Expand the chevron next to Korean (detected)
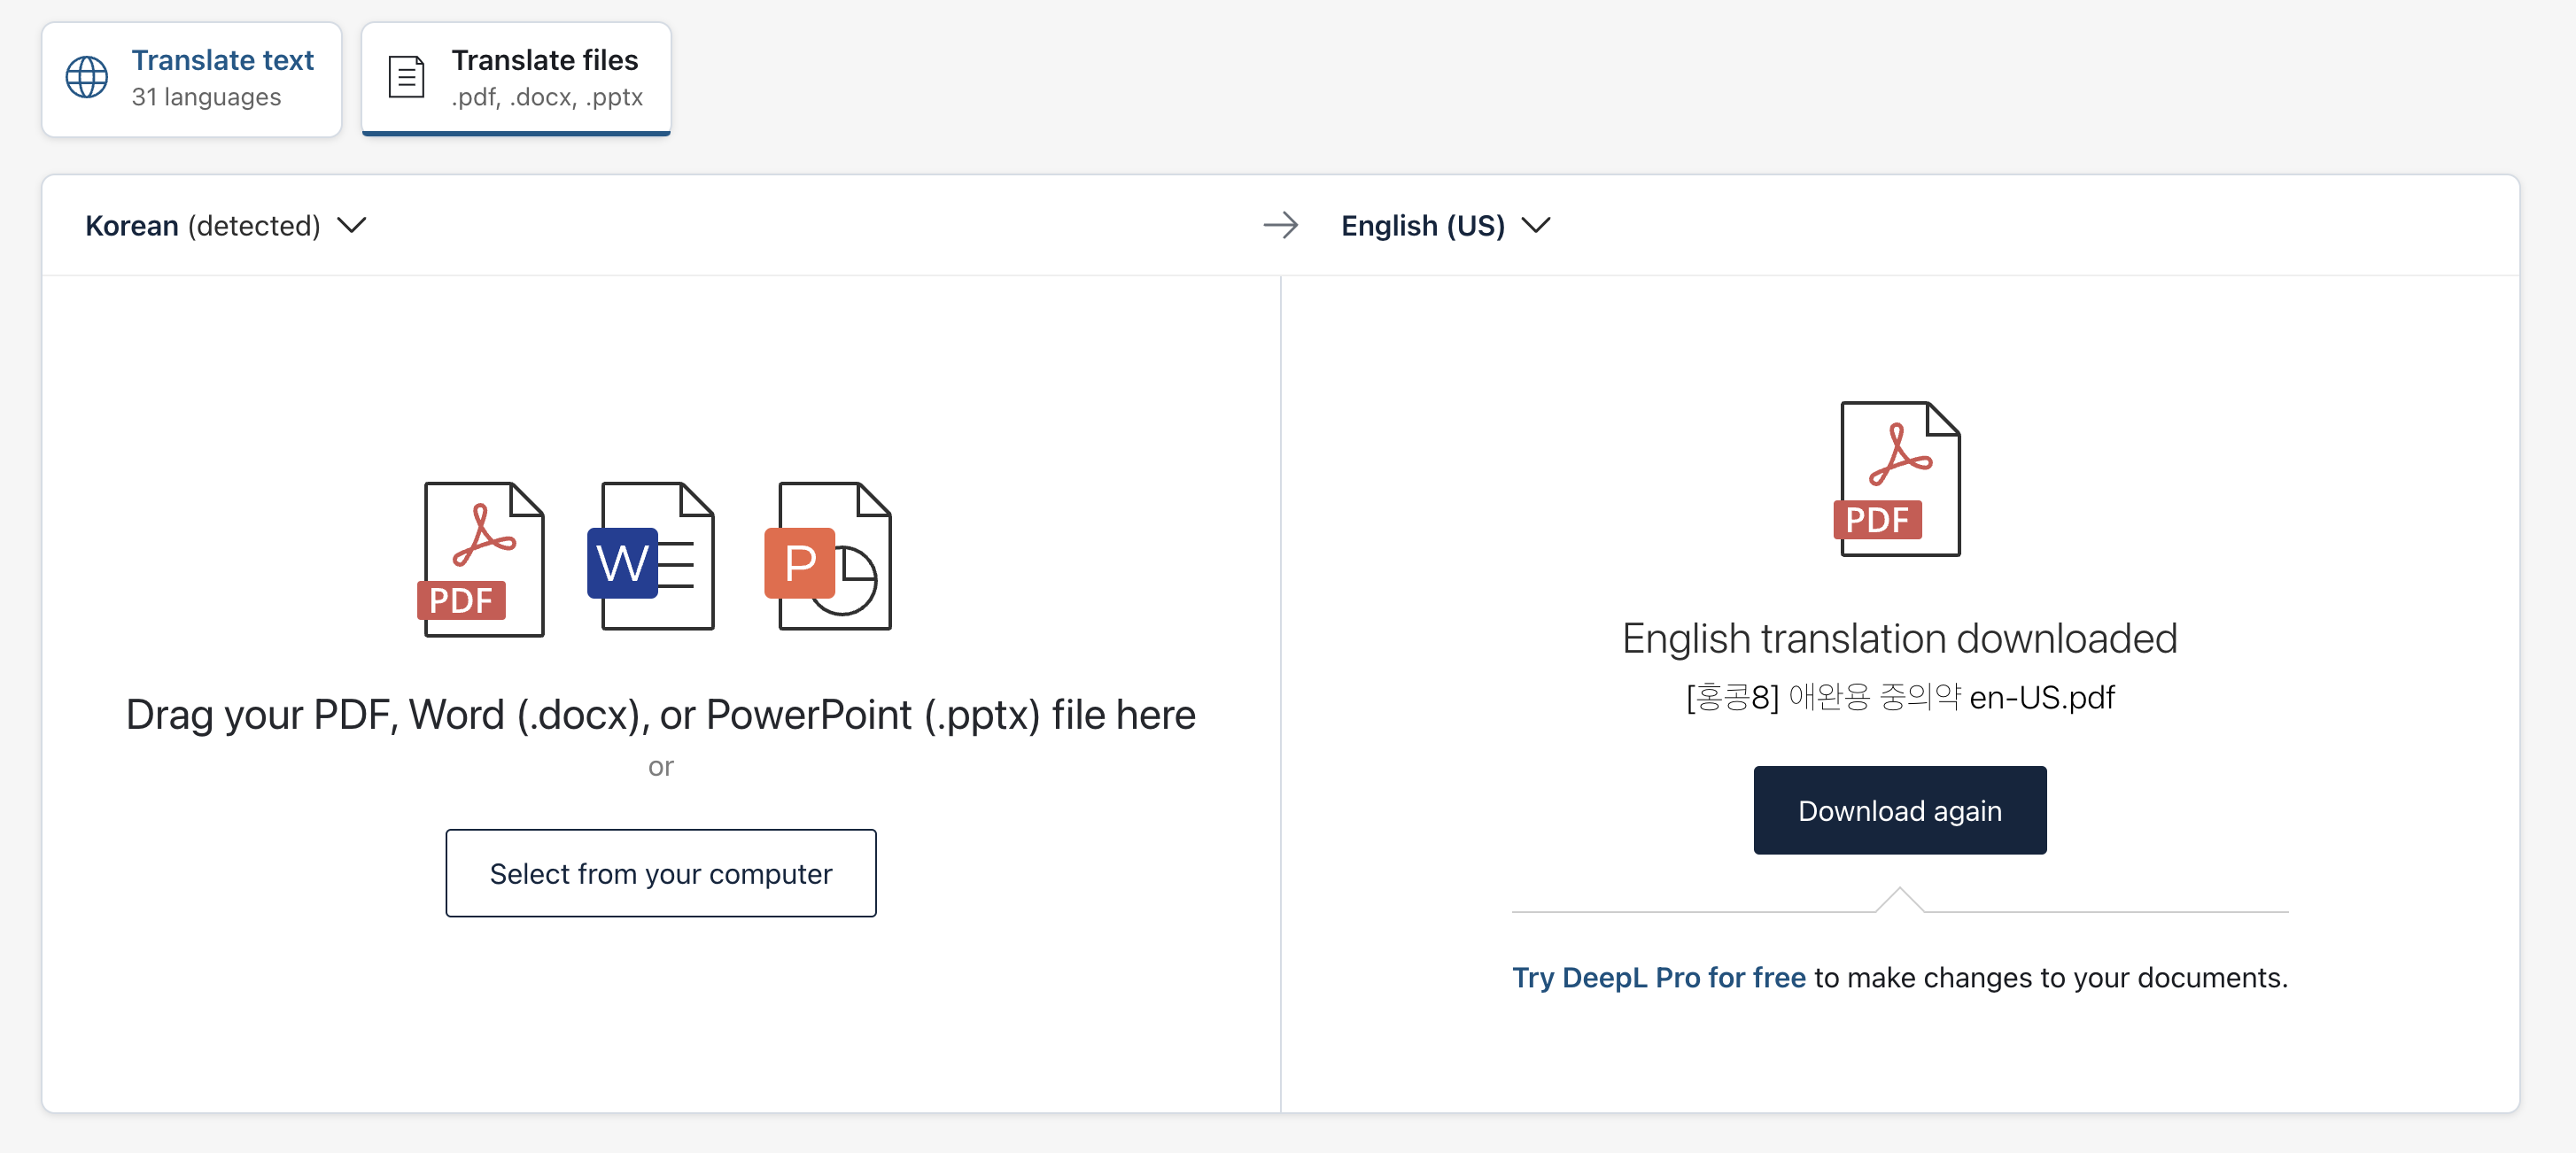Image resolution: width=2576 pixels, height=1153 pixels. click(x=352, y=226)
